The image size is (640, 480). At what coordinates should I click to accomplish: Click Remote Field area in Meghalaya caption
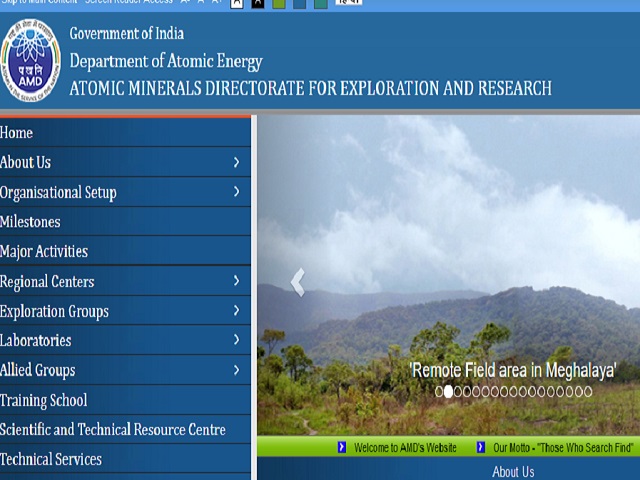point(513,371)
